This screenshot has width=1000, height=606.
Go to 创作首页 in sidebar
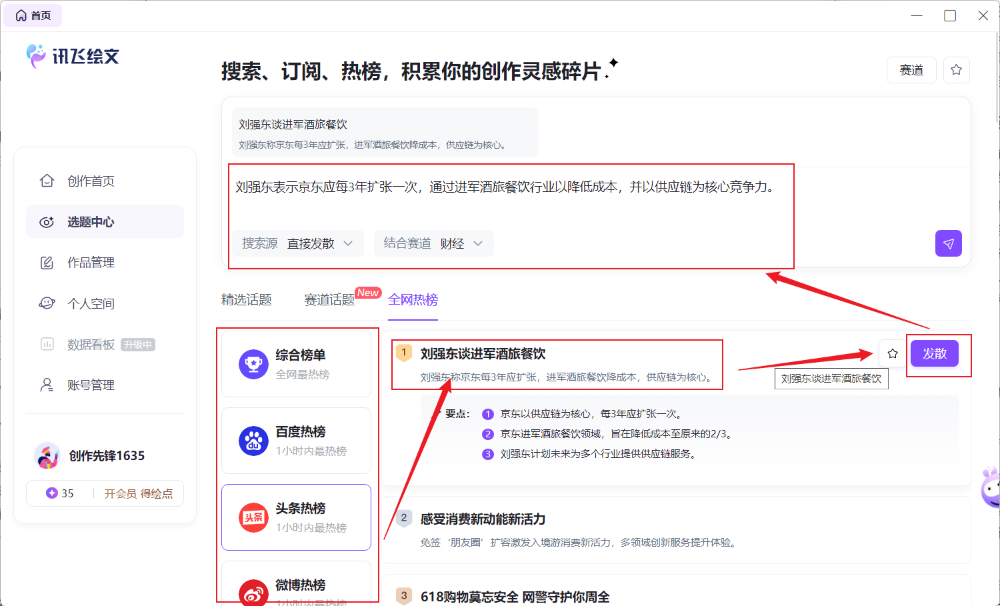(91, 181)
